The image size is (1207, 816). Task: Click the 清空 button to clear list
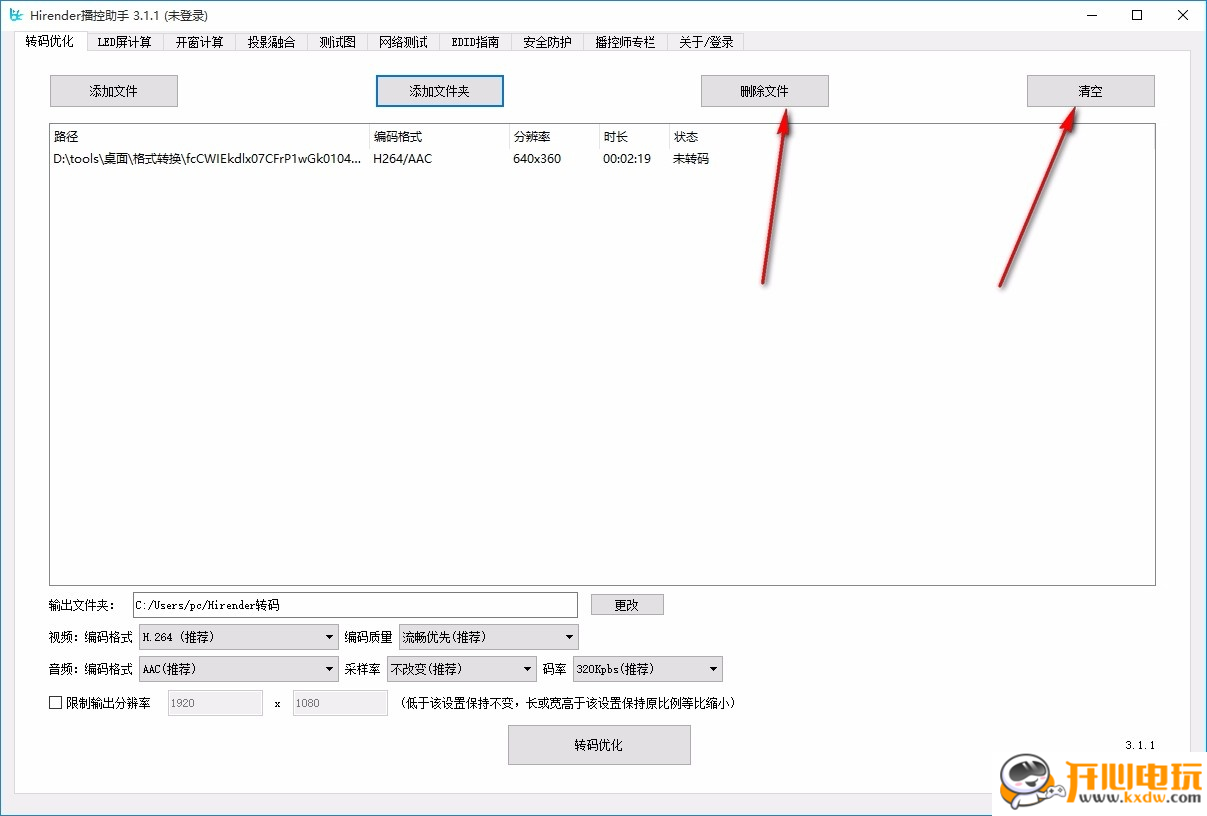coord(1091,91)
